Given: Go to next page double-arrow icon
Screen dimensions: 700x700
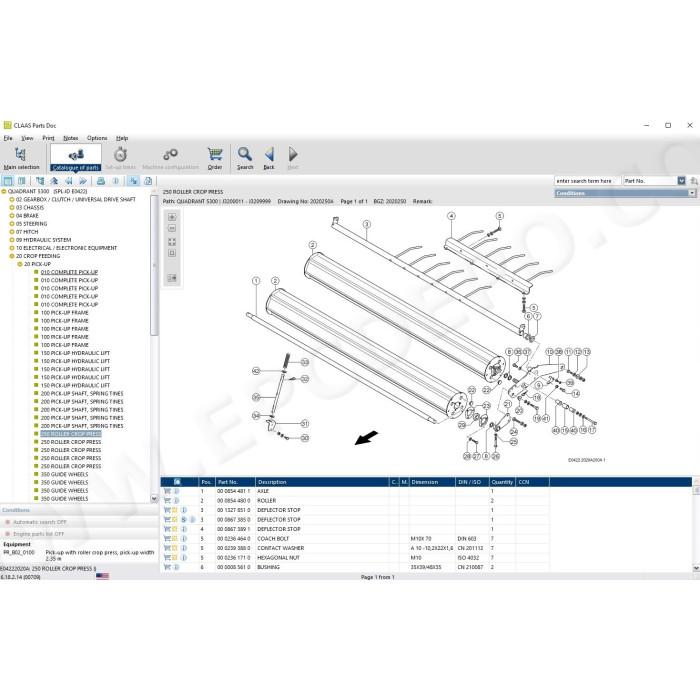Looking at the screenshot, I should point(83,181).
